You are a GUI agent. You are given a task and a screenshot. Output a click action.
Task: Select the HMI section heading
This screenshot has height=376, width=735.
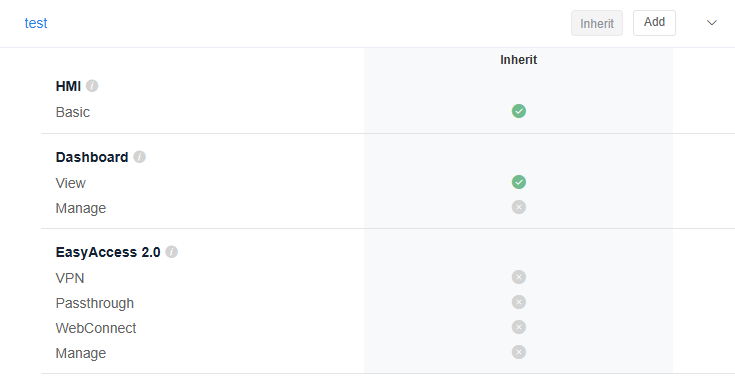(x=68, y=86)
